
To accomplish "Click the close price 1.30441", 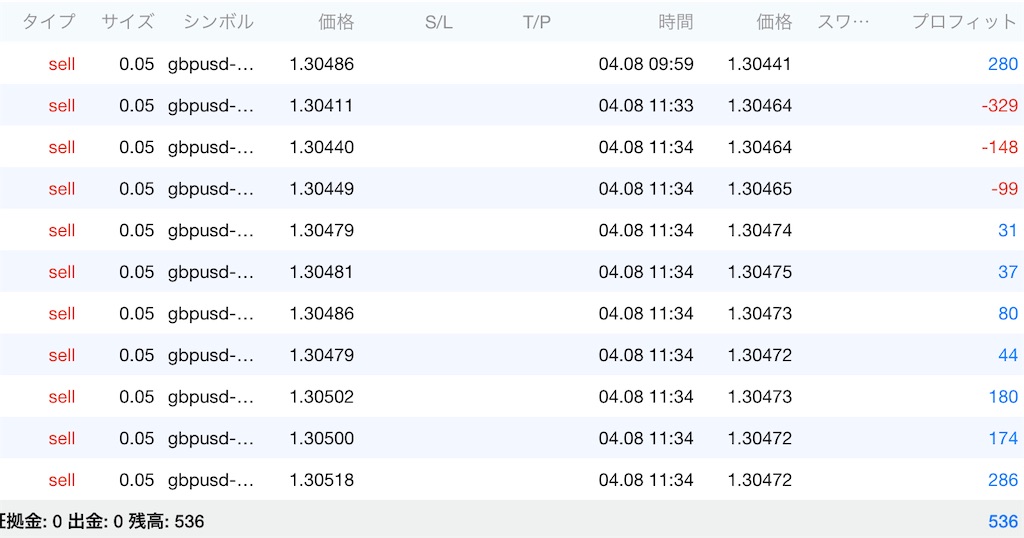I will (x=759, y=64).
